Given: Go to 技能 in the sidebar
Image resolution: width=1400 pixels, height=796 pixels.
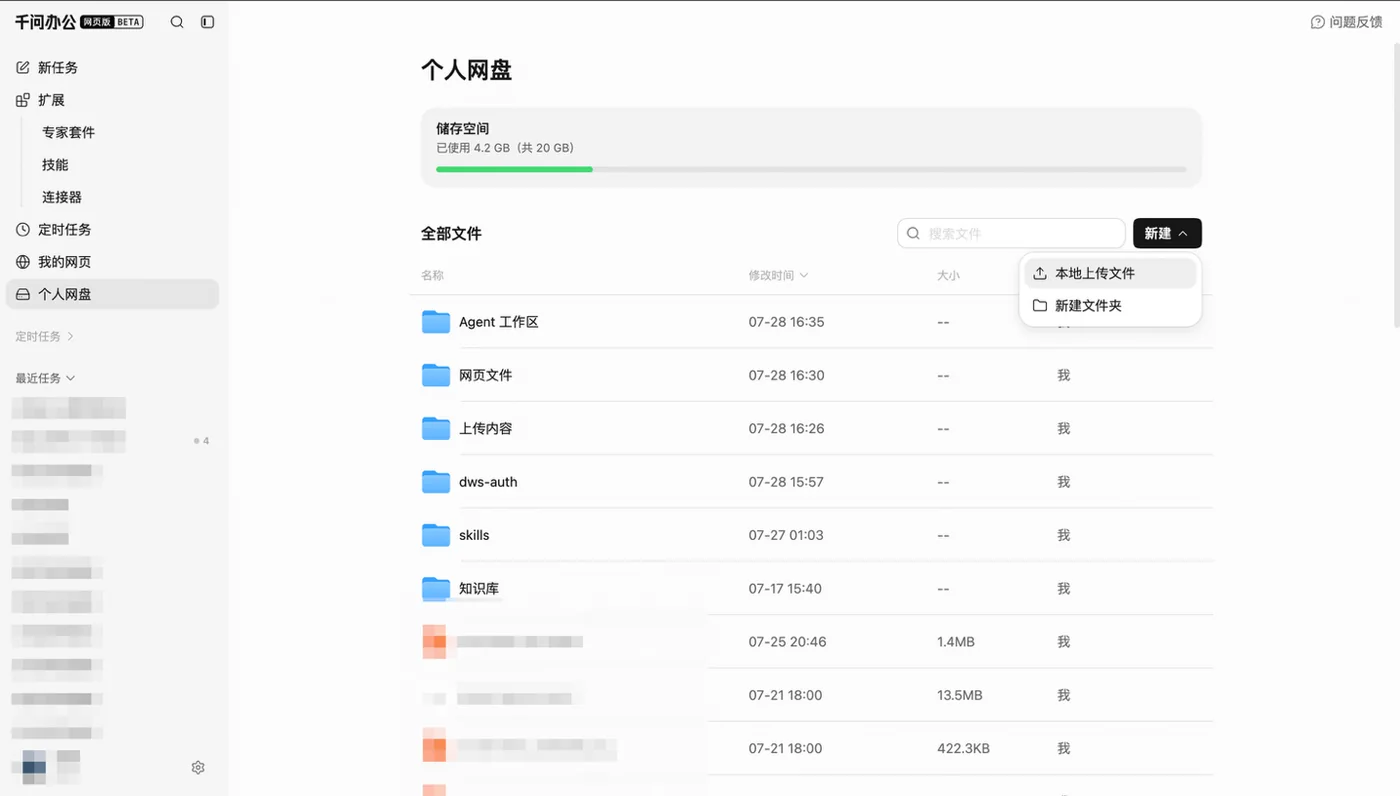Looking at the screenshot, I should pos(55,165).
